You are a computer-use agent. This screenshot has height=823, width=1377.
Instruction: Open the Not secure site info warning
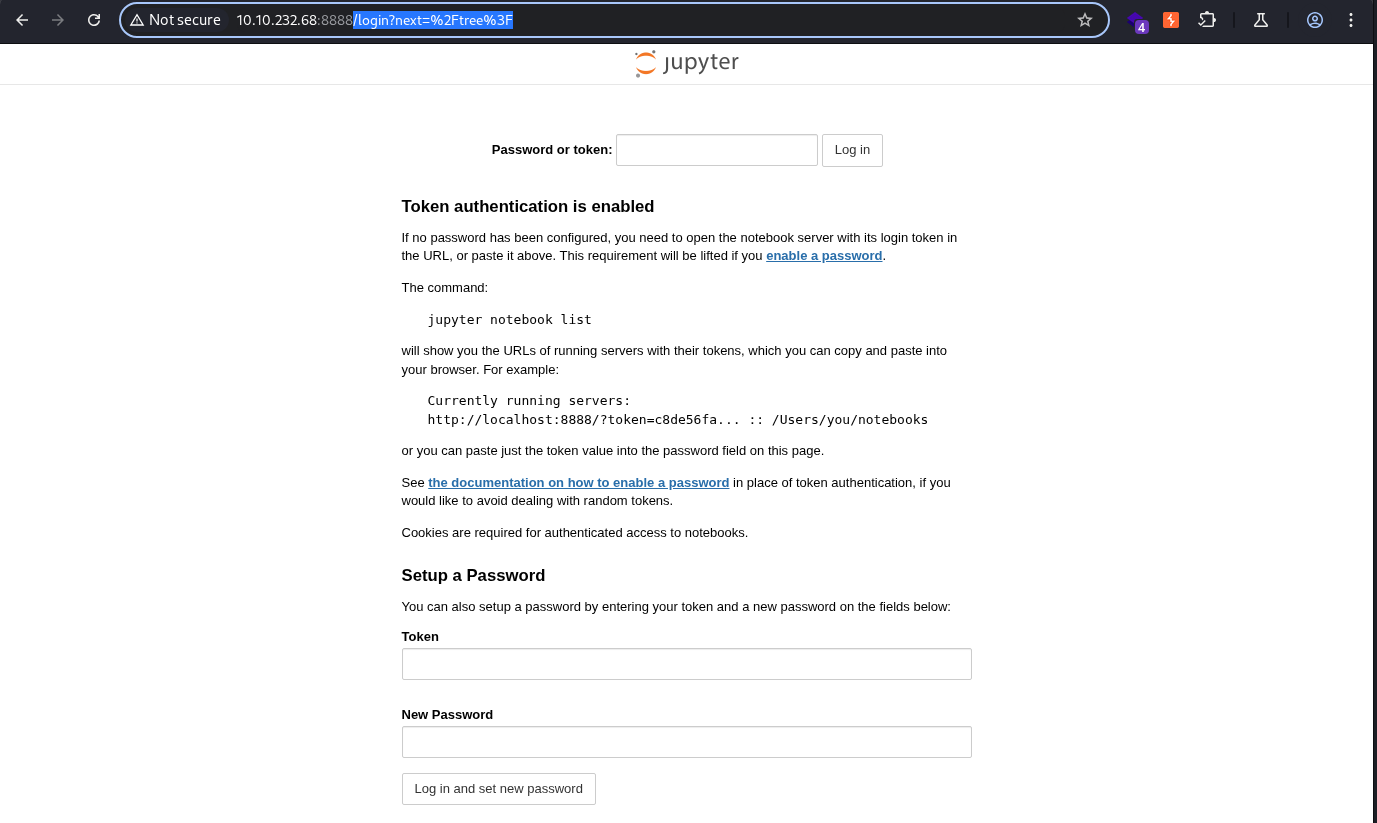(x=175, y=20)
